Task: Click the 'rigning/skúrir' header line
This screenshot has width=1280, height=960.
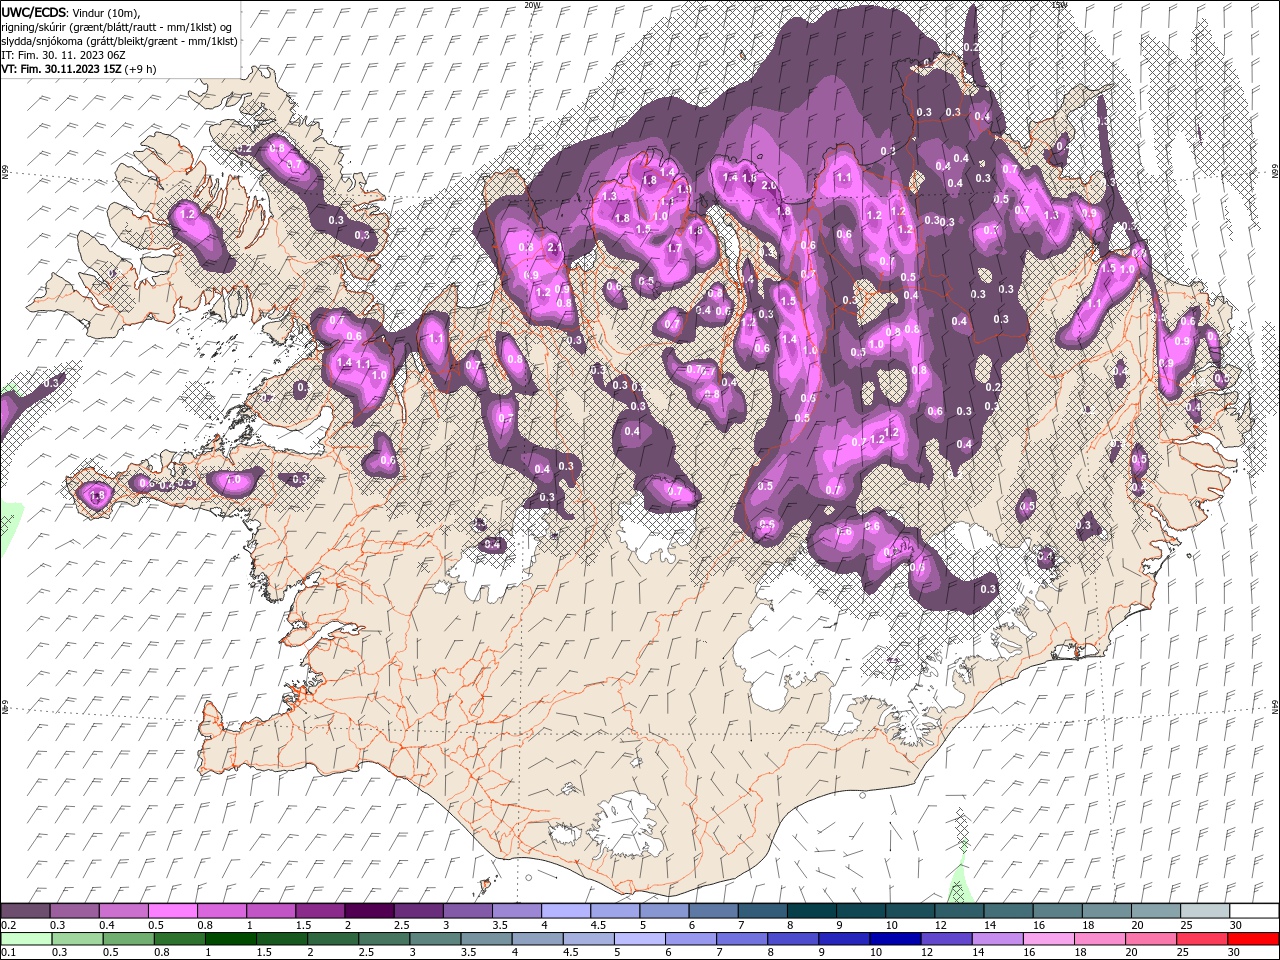Action: pos(118,26)
